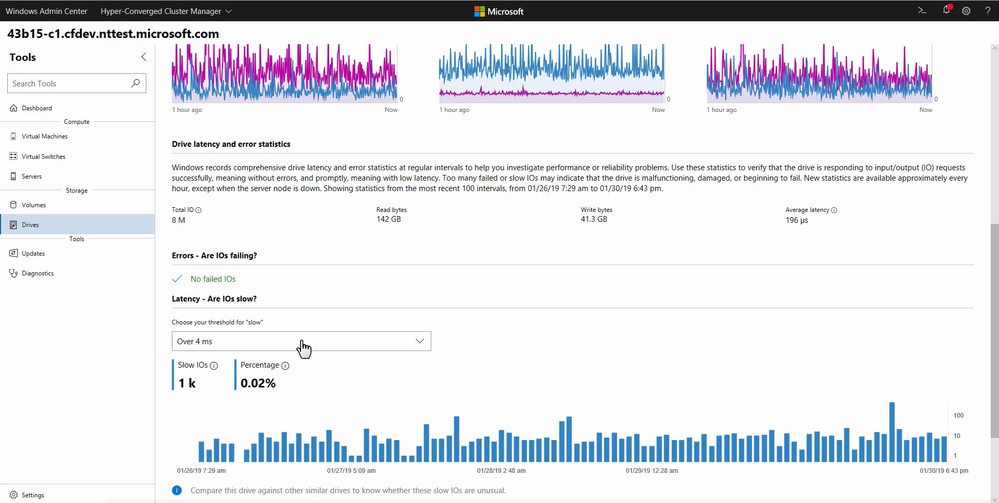Click the search magnifier icon
This screenshot has width=999, height=503.
point(135,83)
